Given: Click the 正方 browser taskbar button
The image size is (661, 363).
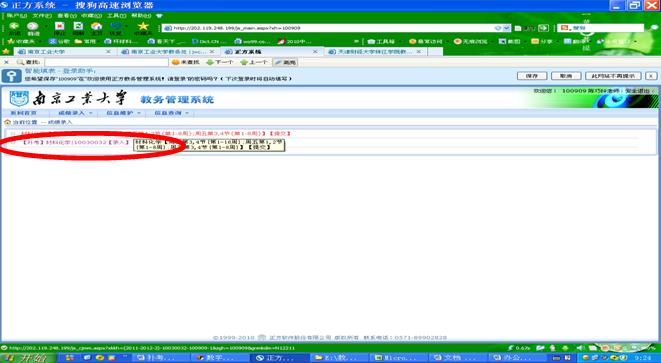Looking at the screenshot, I should pos(280,358).
